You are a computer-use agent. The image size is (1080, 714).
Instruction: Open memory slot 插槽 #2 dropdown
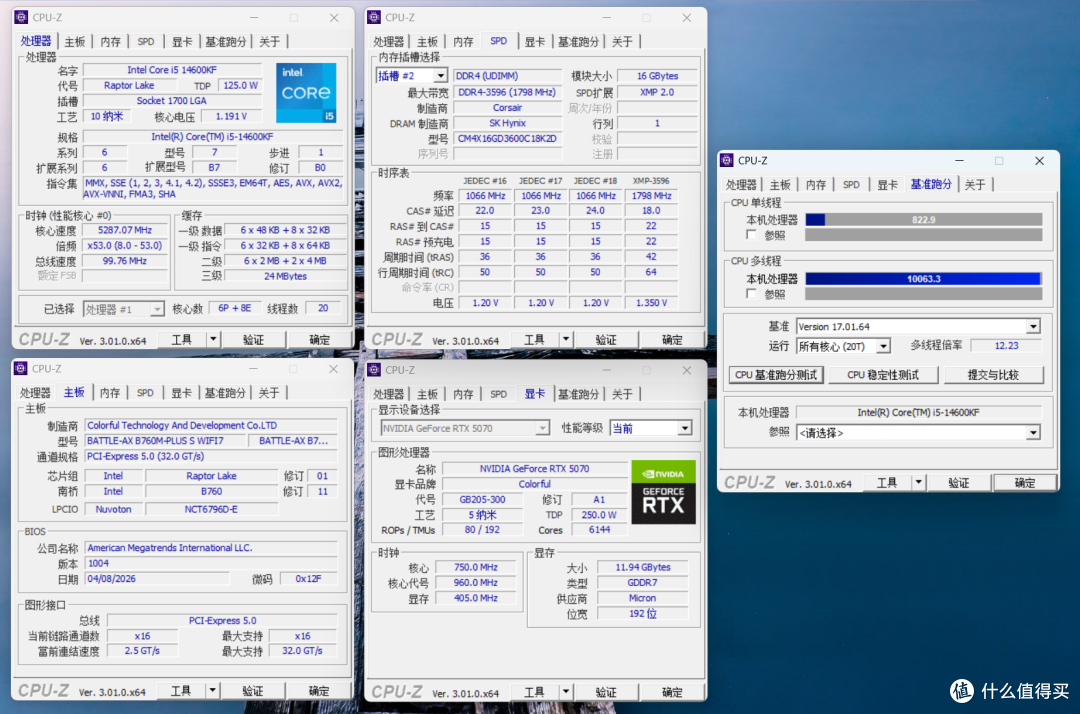(x=440, y=76)
